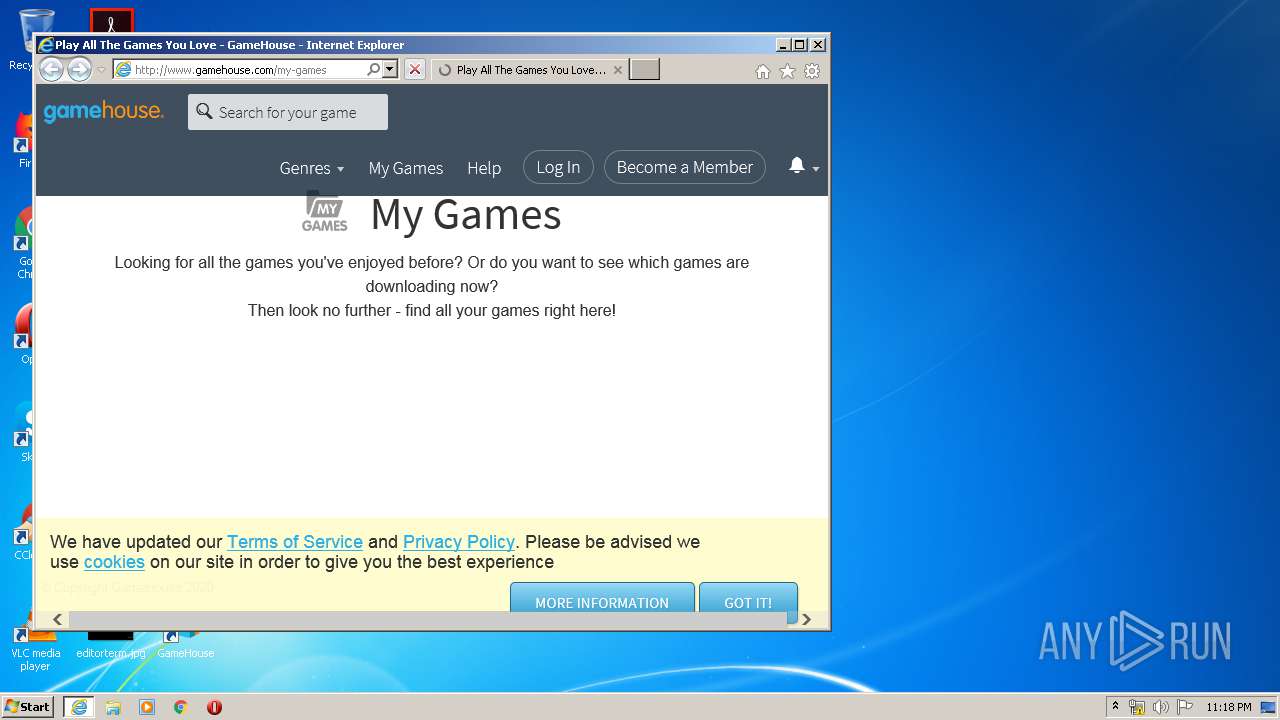Open the Favorites star icon
Screen dimensions: 1280x720
click(x=787, y=71)
